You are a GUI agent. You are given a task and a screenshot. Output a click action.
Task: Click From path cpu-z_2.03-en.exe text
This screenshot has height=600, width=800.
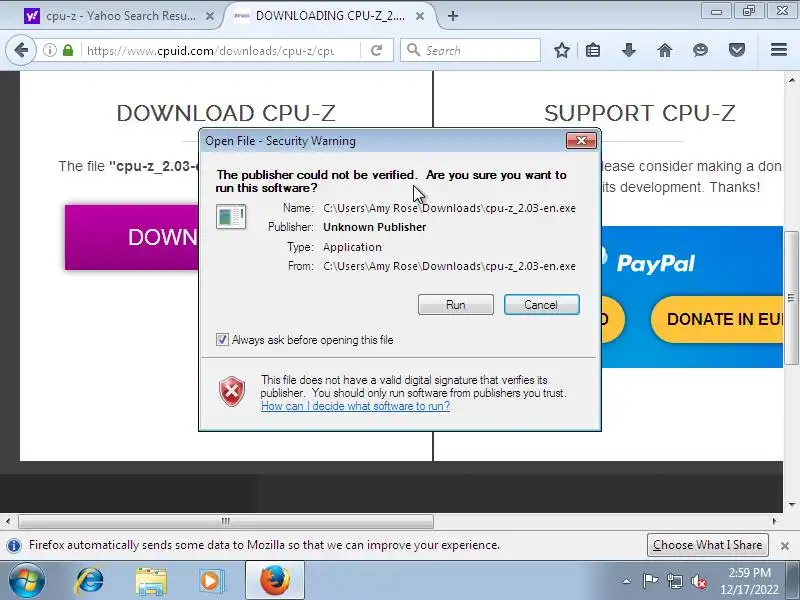click(x=449, y=266)
